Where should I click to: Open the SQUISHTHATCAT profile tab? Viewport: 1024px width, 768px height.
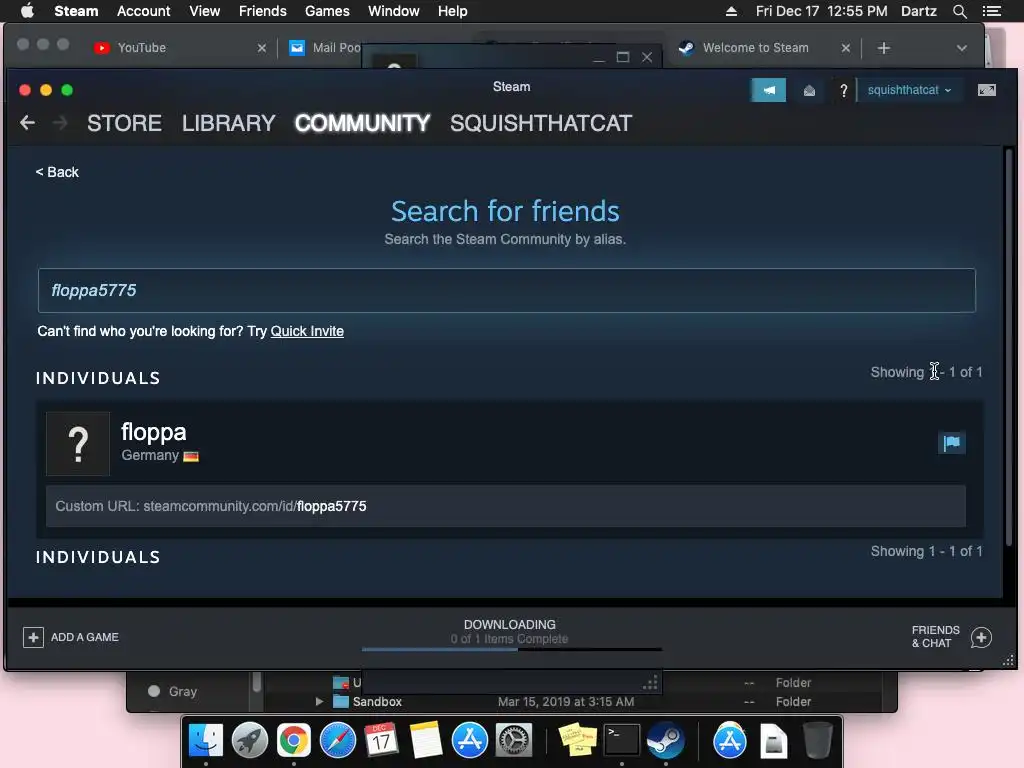(541, 123)
